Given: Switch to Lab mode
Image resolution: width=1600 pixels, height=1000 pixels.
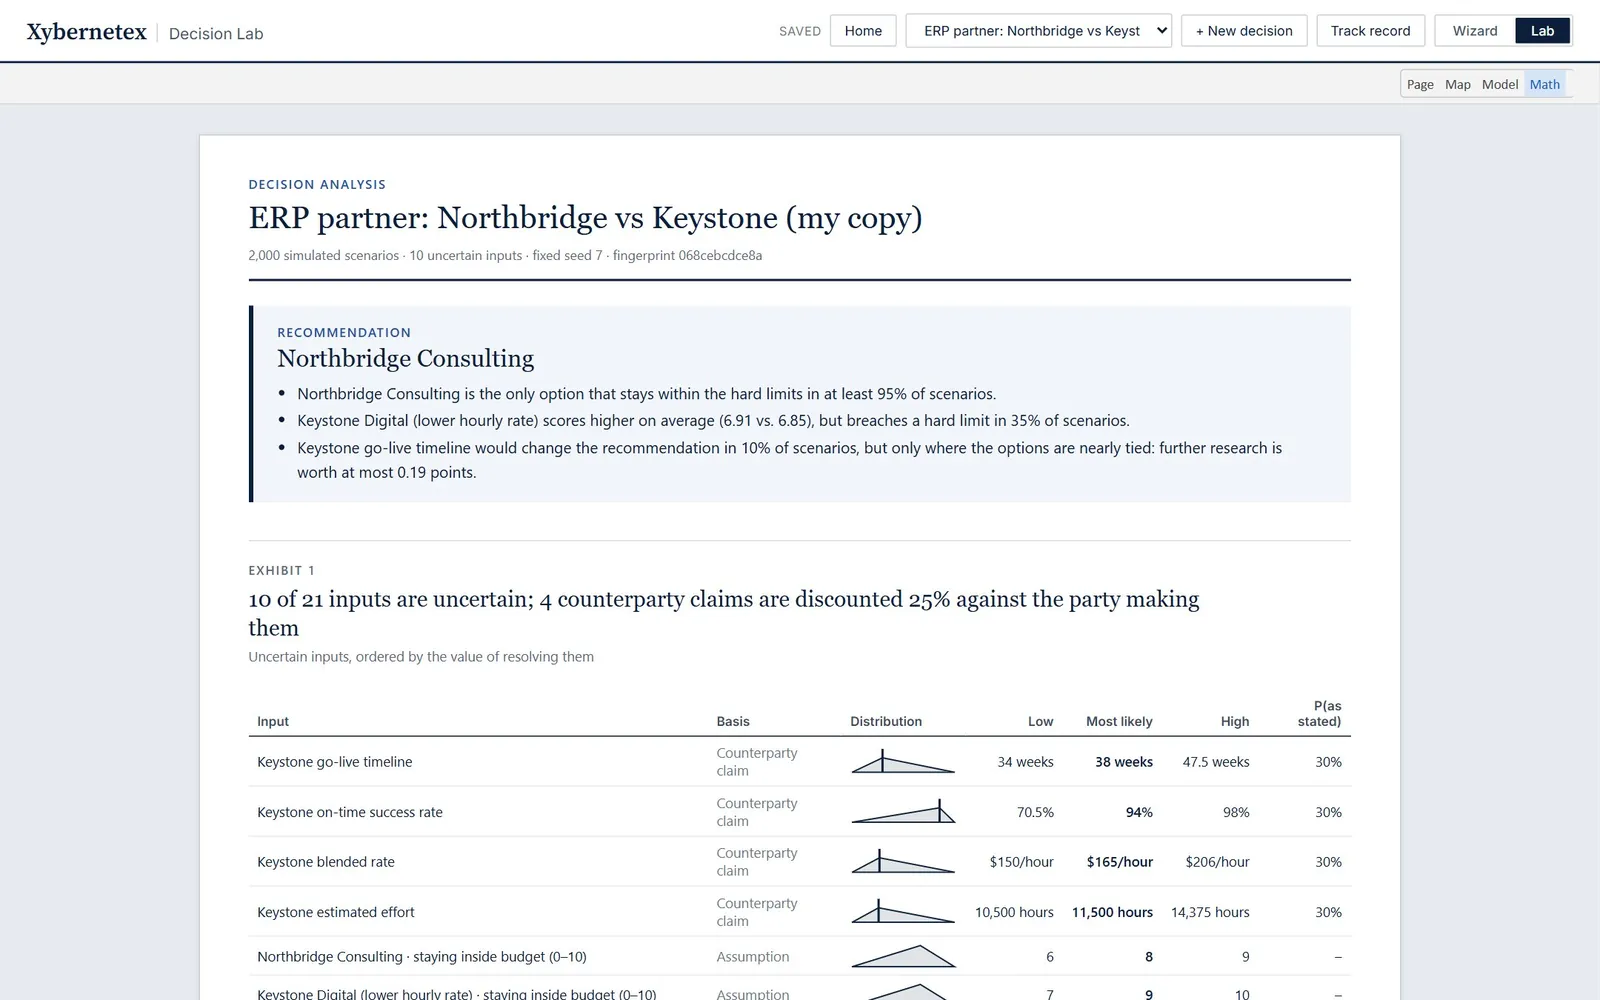Looking at the screenshot, I should (x=1542, y=31).
